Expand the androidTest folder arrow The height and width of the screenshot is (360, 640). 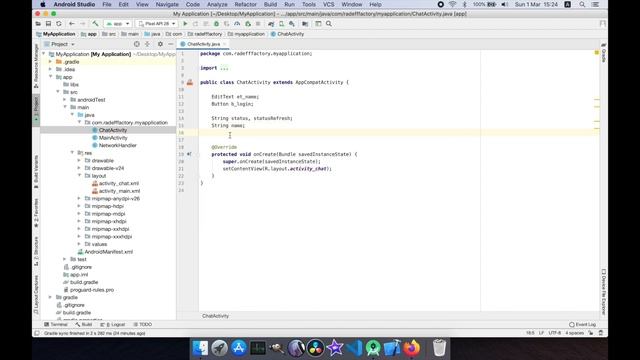[65, 100]
